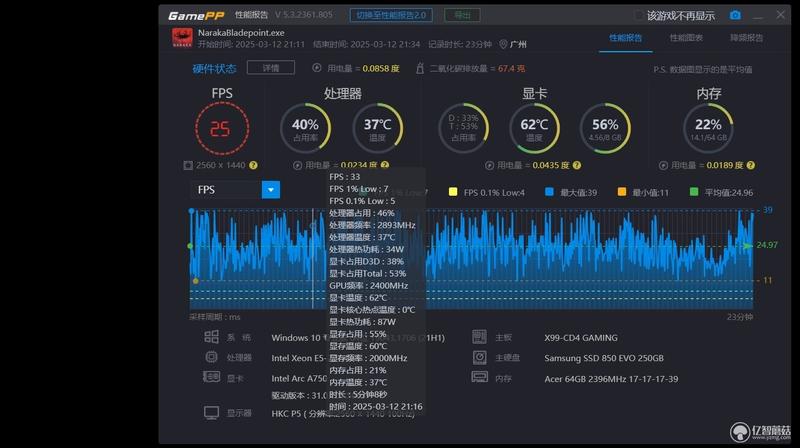Click the 二氧化碳排放量 67.4 克 value
Image resolution: width=800 pixels, height=448 pixels.
(x=511, y=68)
